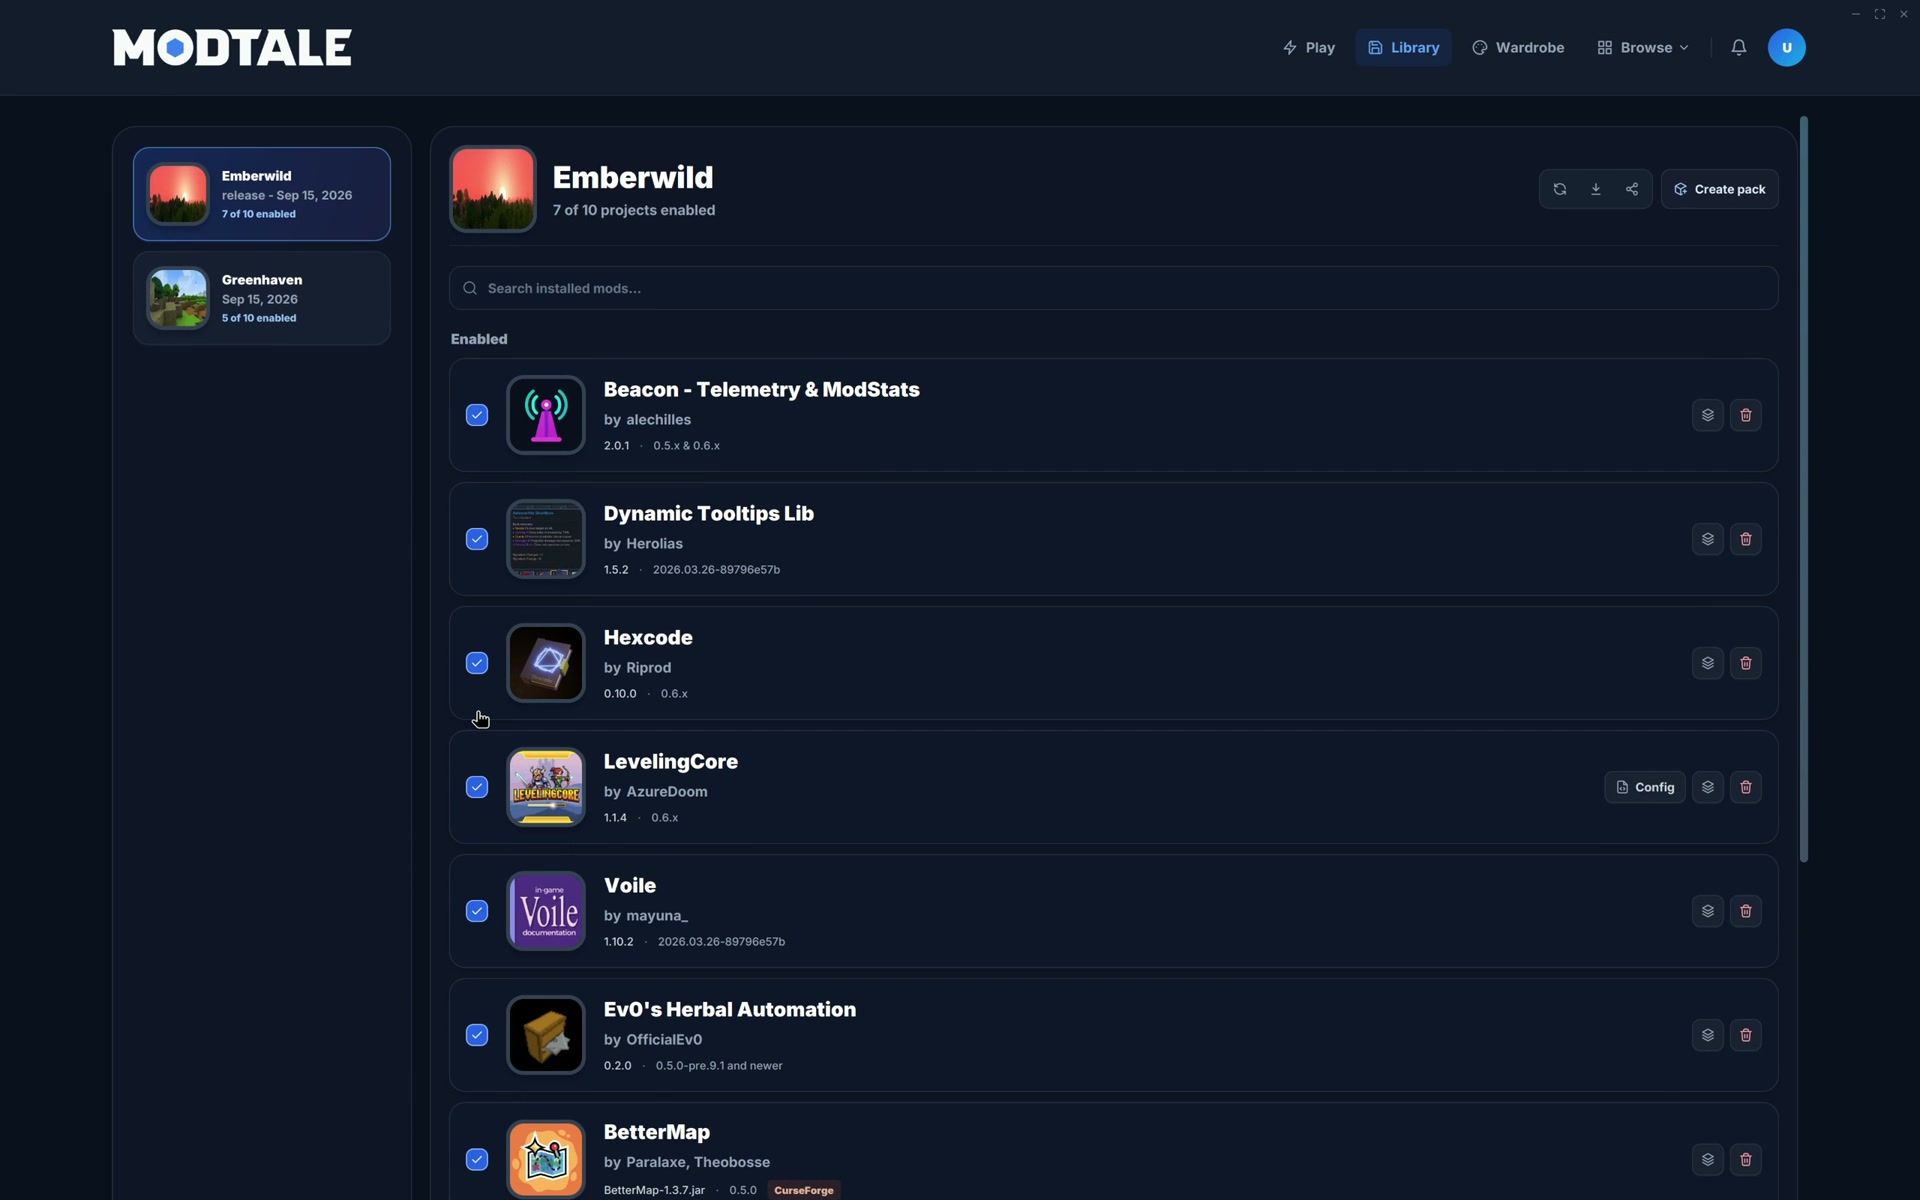
Task: Remove Dynamic Tooltips Lib with trash icon
Action: pos(1746,539)
